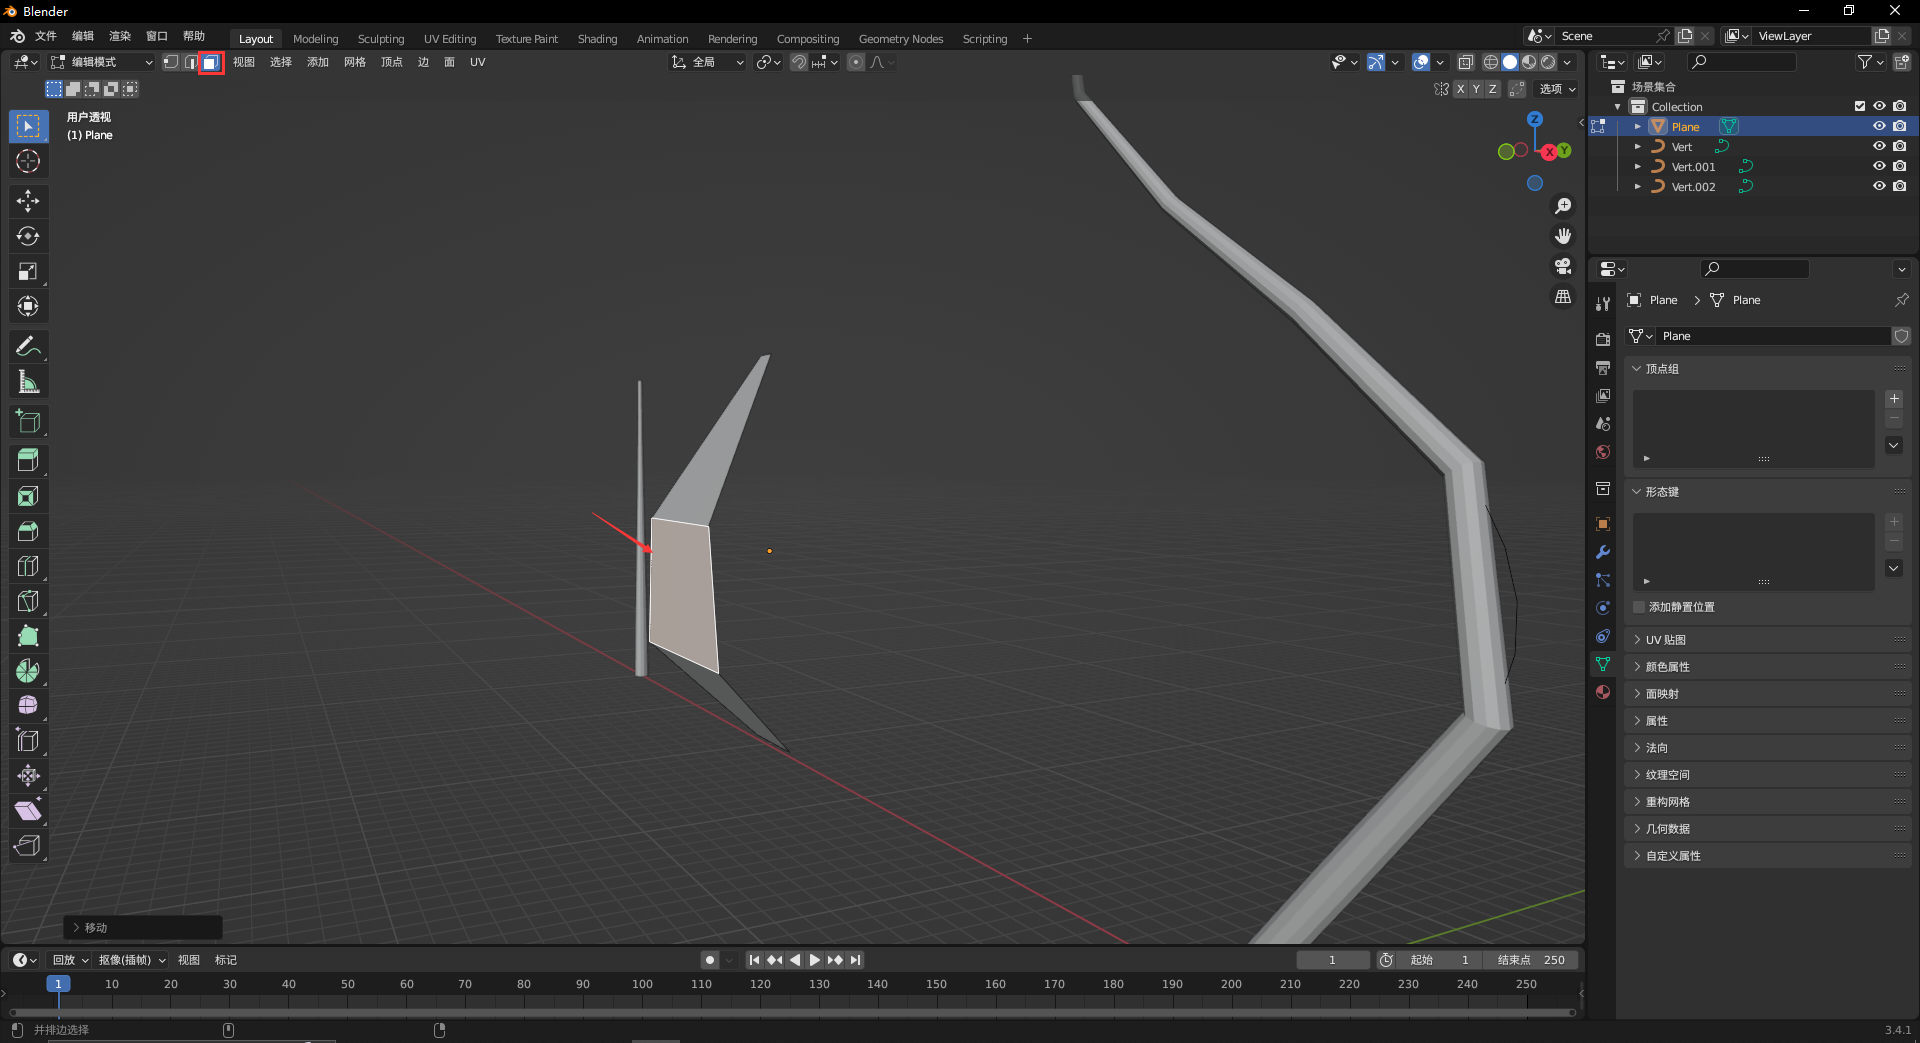This screenshot has height=1043, width=1920.
Task: Click the 结束点 frame field
Action: coord(1530,960)
